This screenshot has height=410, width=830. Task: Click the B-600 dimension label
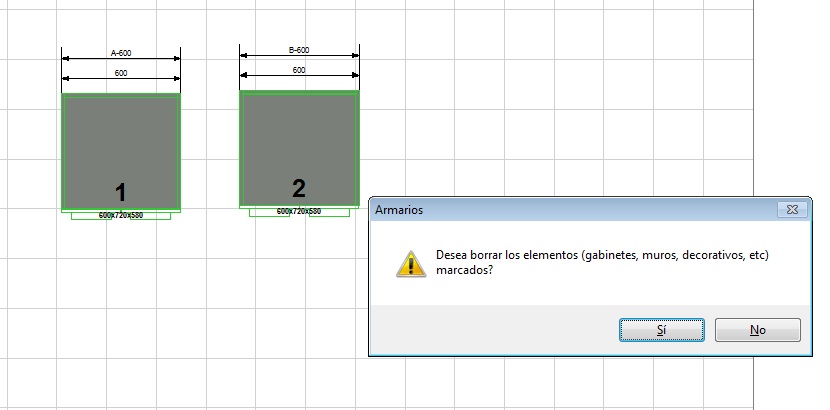(x=299, y=50)
